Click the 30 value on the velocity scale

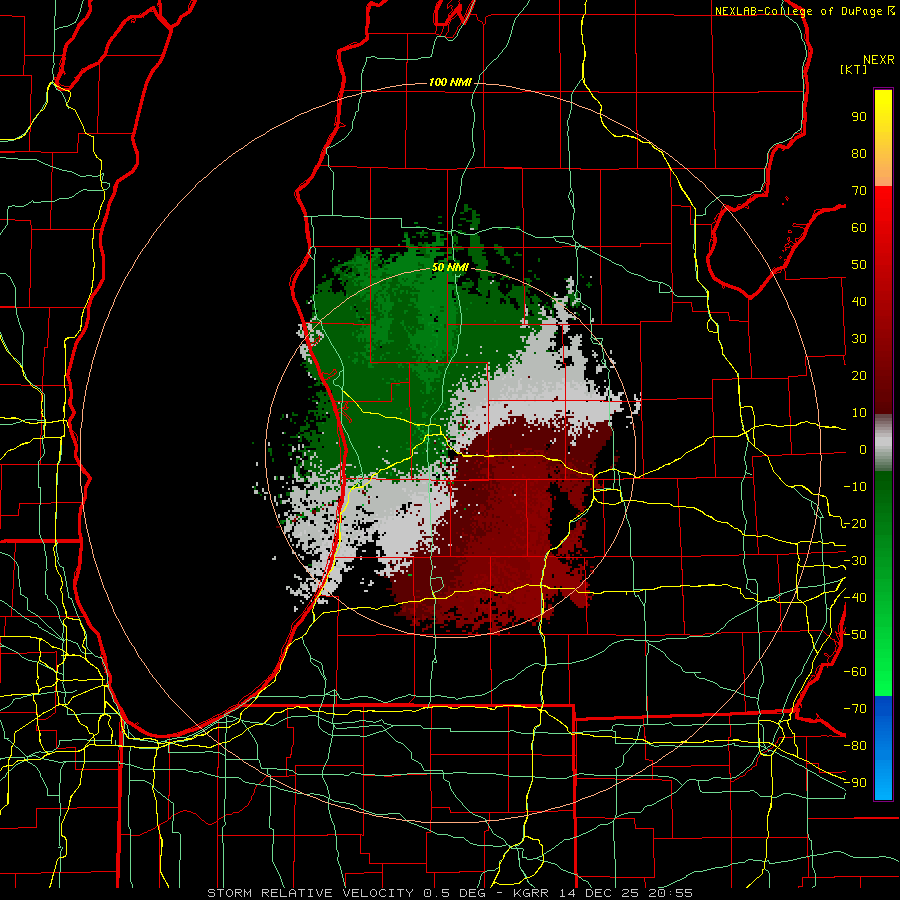859,339
